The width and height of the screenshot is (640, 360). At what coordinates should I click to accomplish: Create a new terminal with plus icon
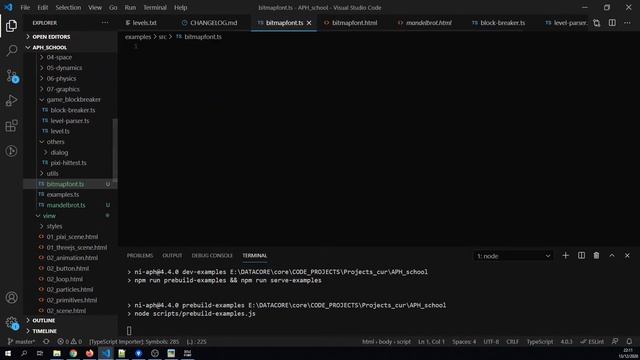565,256
